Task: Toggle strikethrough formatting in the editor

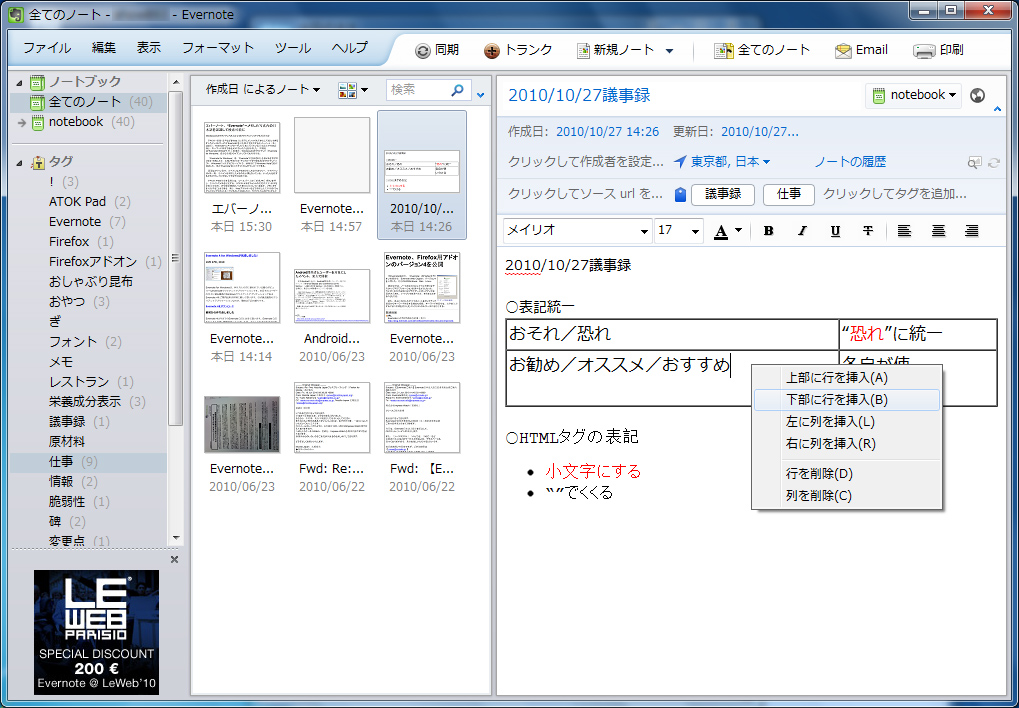Action: [x=870, y=231]
